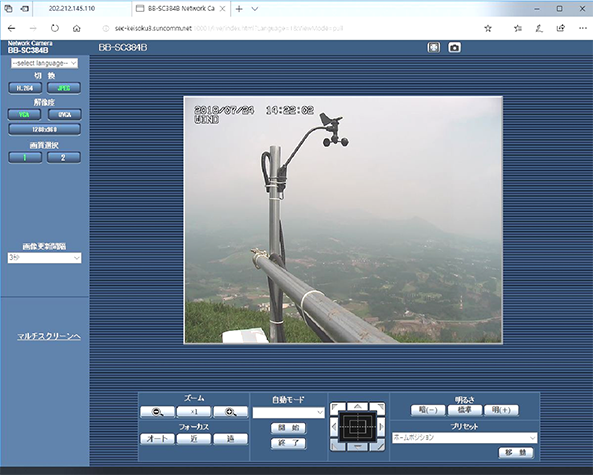Screen dimensions: 593x475
Task: Select VGA resolution
Action: coord(24,114)
